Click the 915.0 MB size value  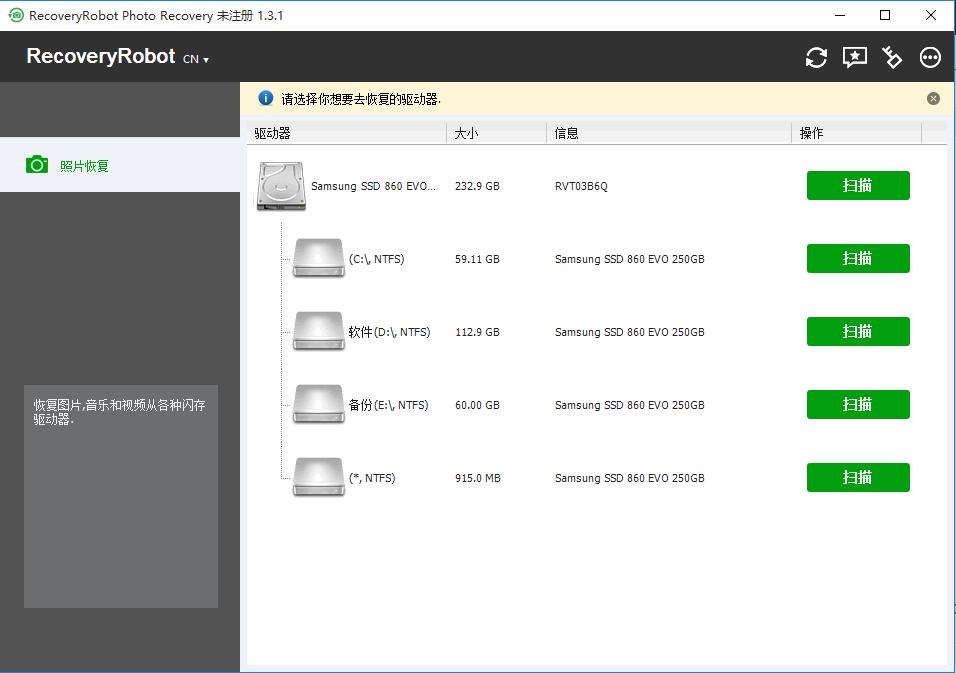pyautogui.click(x=477, y=478)
